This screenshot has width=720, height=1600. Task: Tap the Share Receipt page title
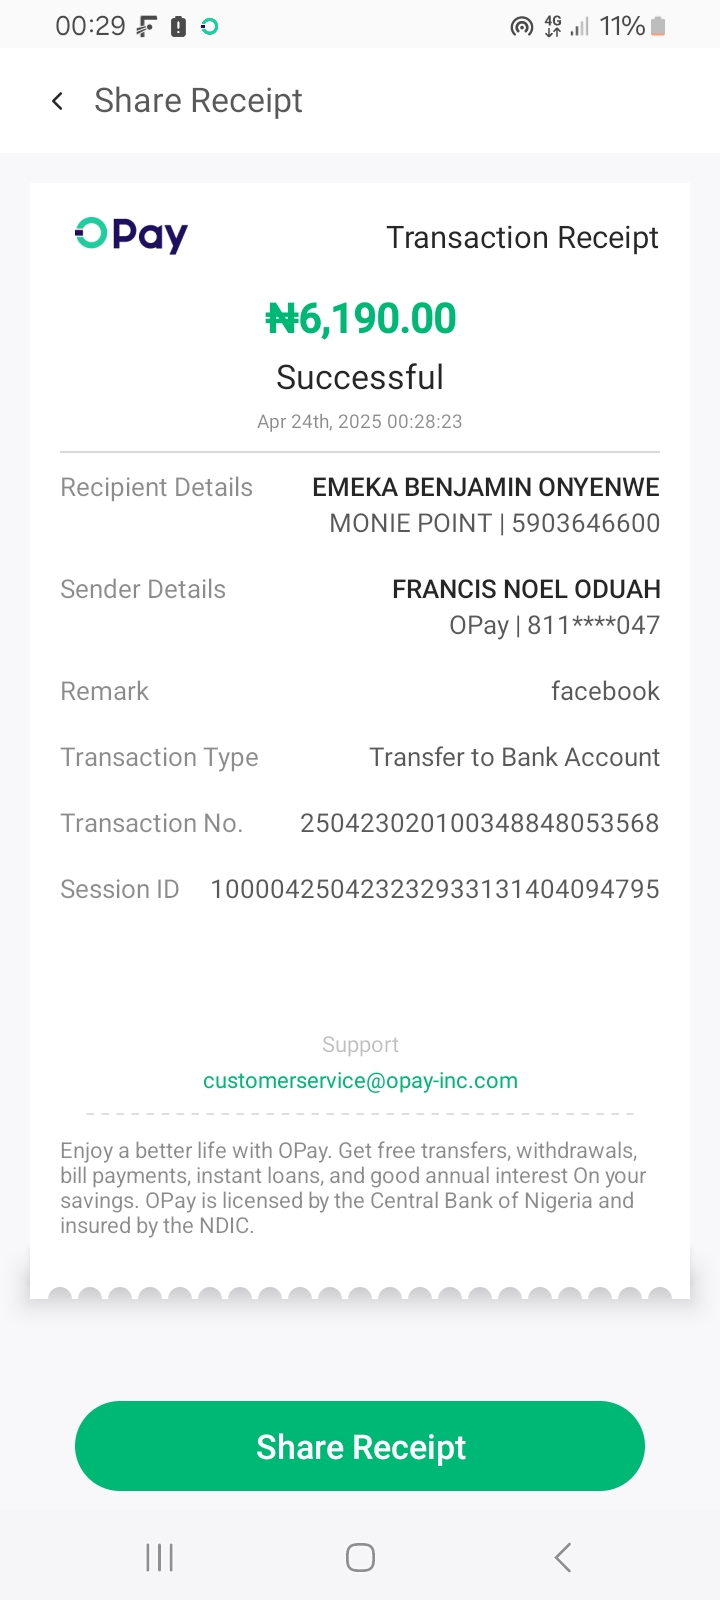coord(198,101)
